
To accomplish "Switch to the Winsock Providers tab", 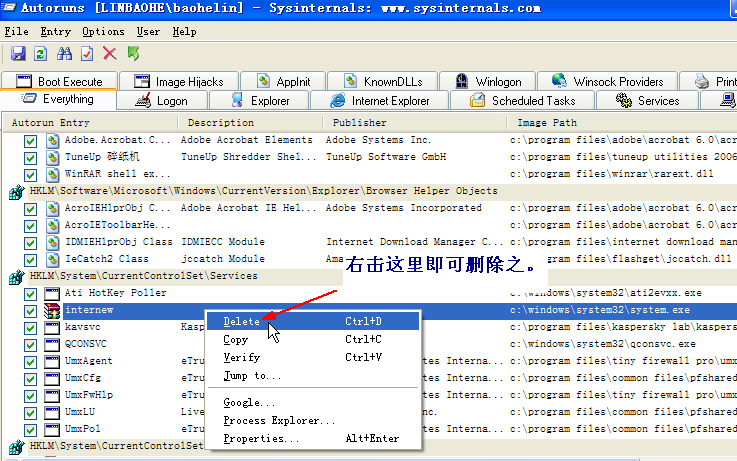I will coord(607,81).
